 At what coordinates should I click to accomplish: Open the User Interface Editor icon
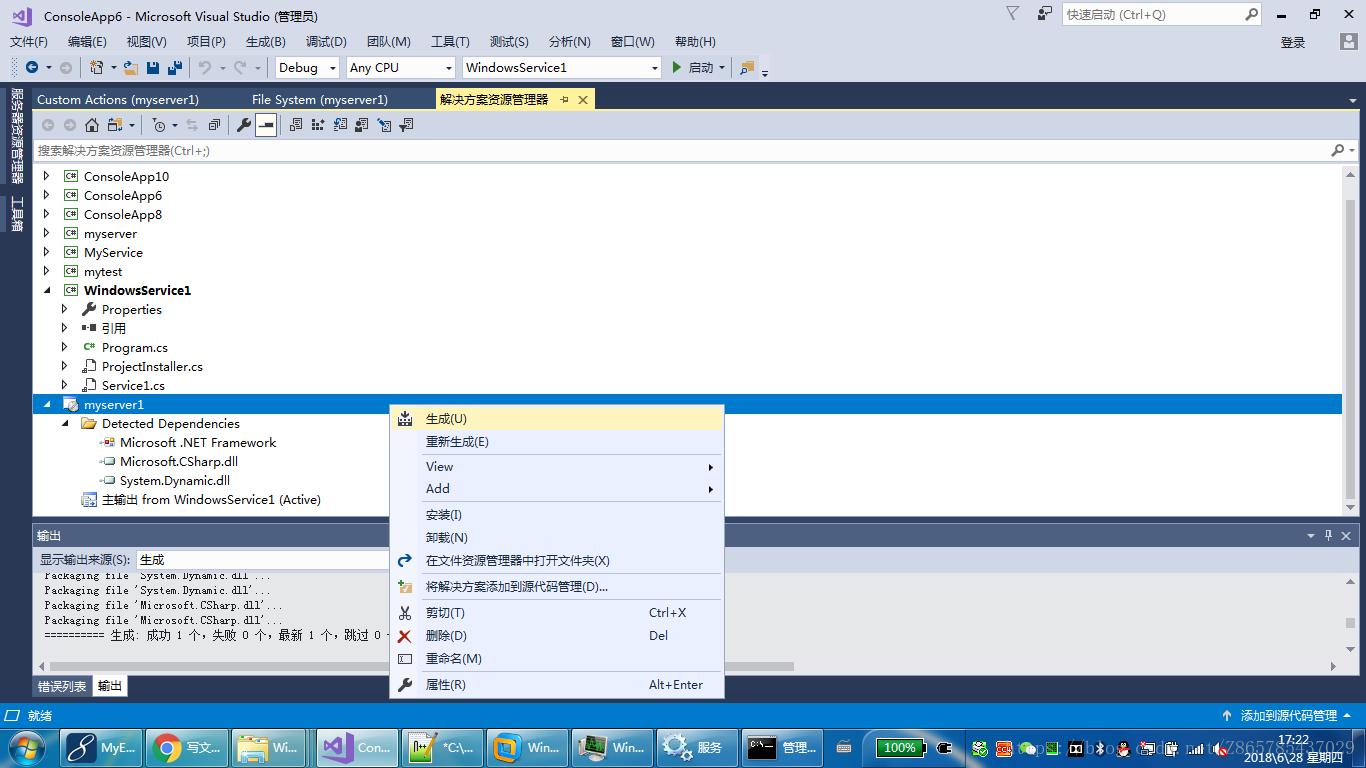[x=362, y=125]
